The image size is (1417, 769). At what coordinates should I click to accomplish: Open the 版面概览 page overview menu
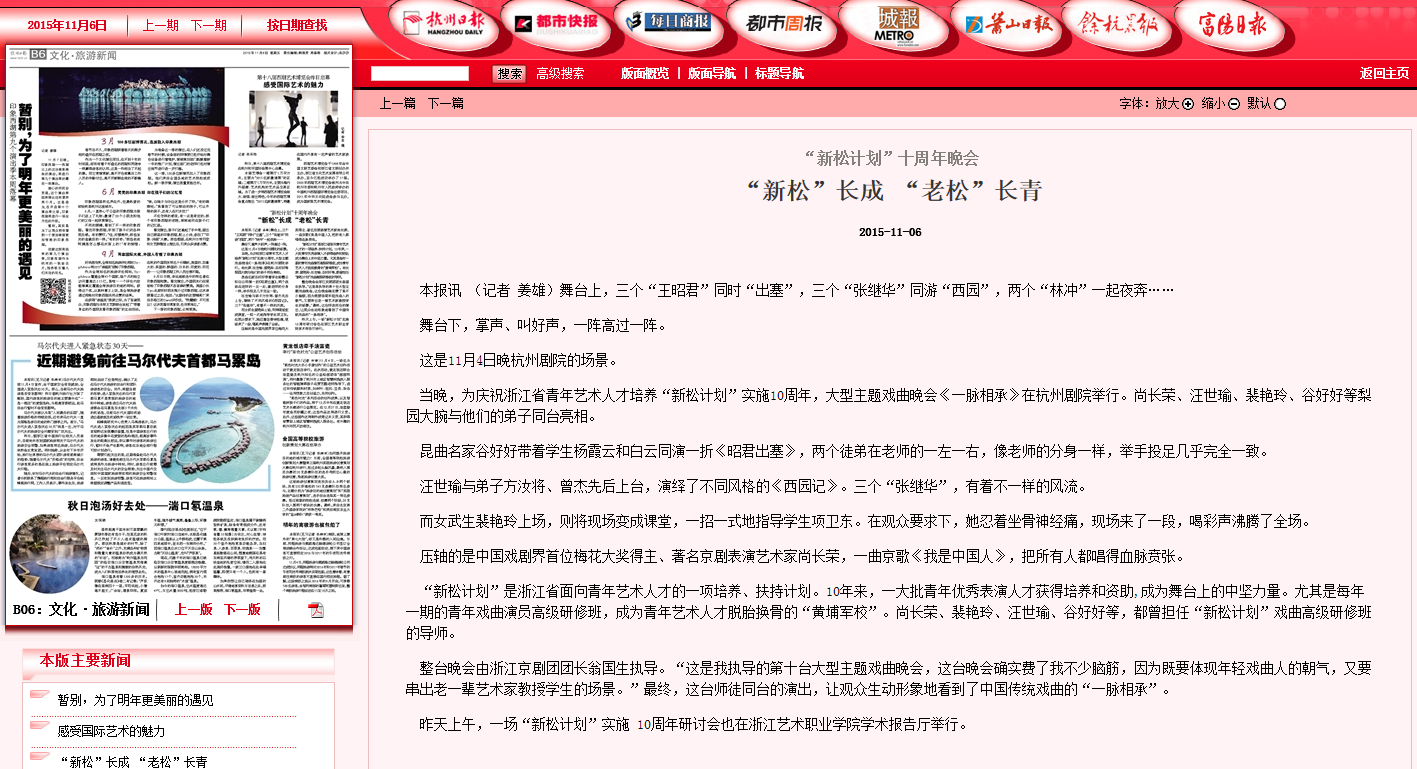[644, 73]
